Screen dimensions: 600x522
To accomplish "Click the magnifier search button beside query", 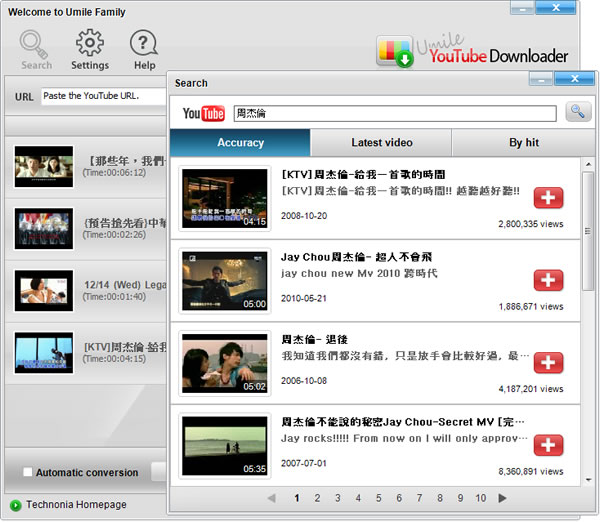I will click(578, 112).
